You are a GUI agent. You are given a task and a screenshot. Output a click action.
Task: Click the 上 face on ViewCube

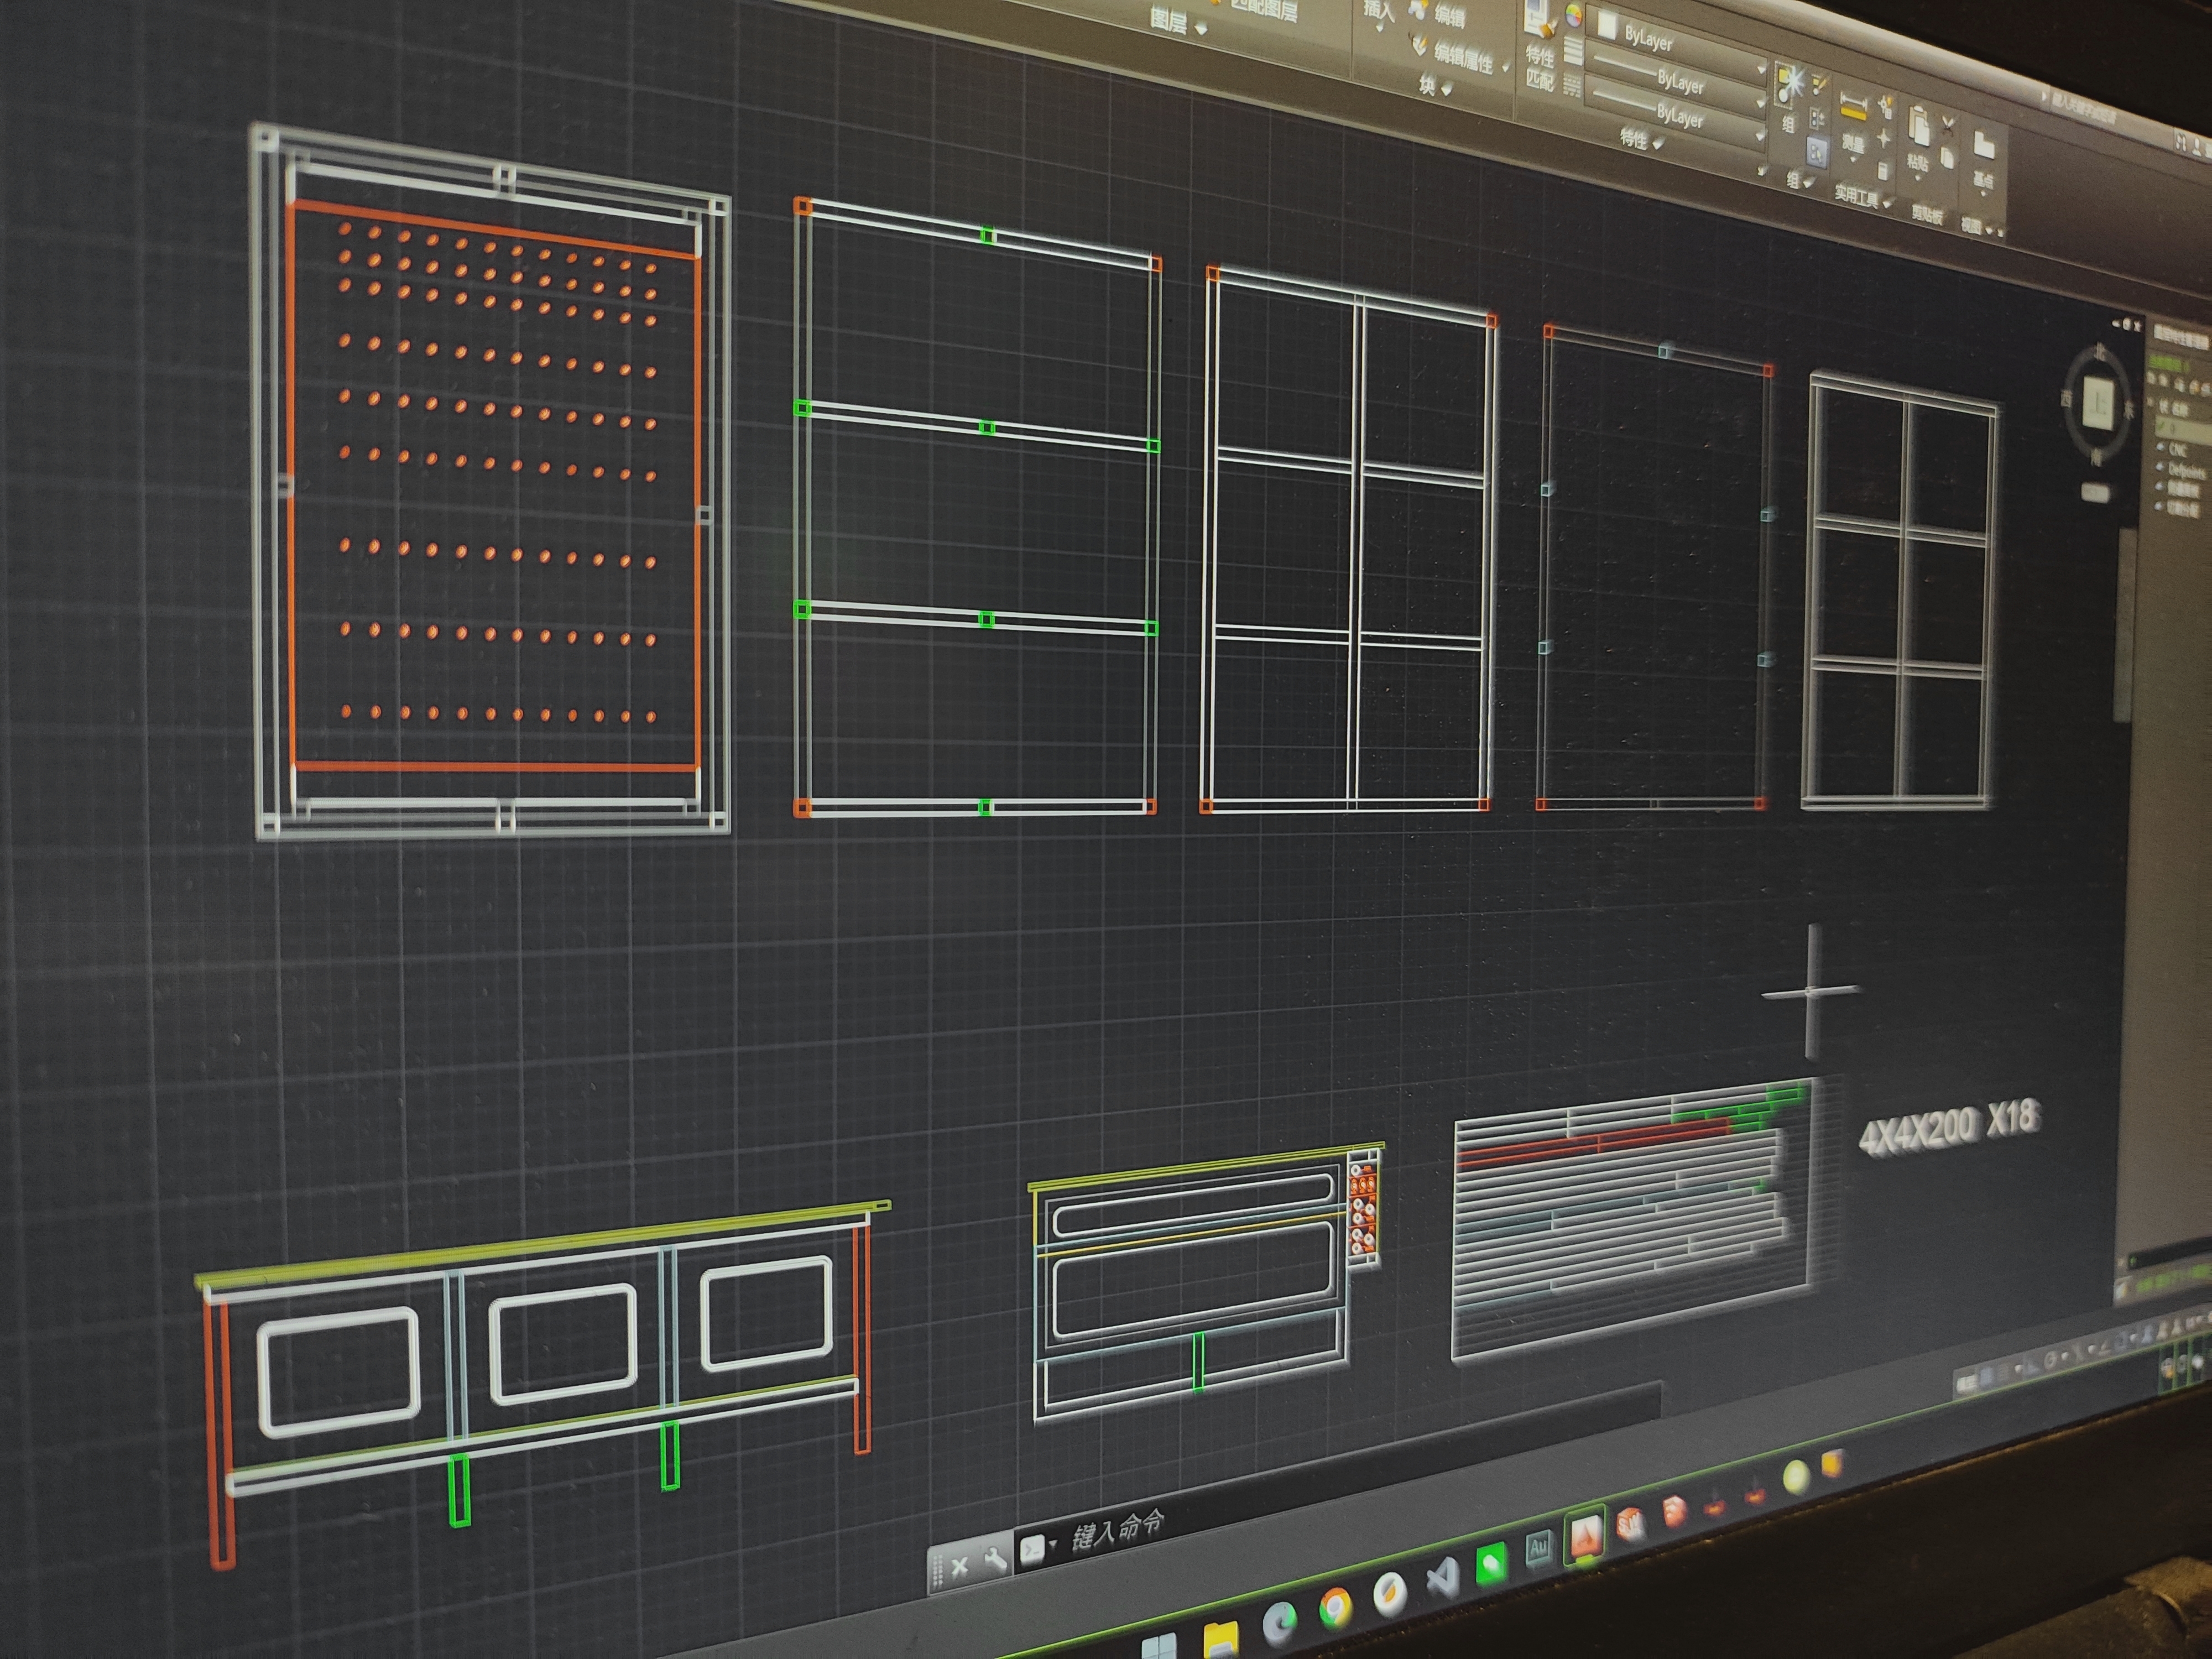2098,405
